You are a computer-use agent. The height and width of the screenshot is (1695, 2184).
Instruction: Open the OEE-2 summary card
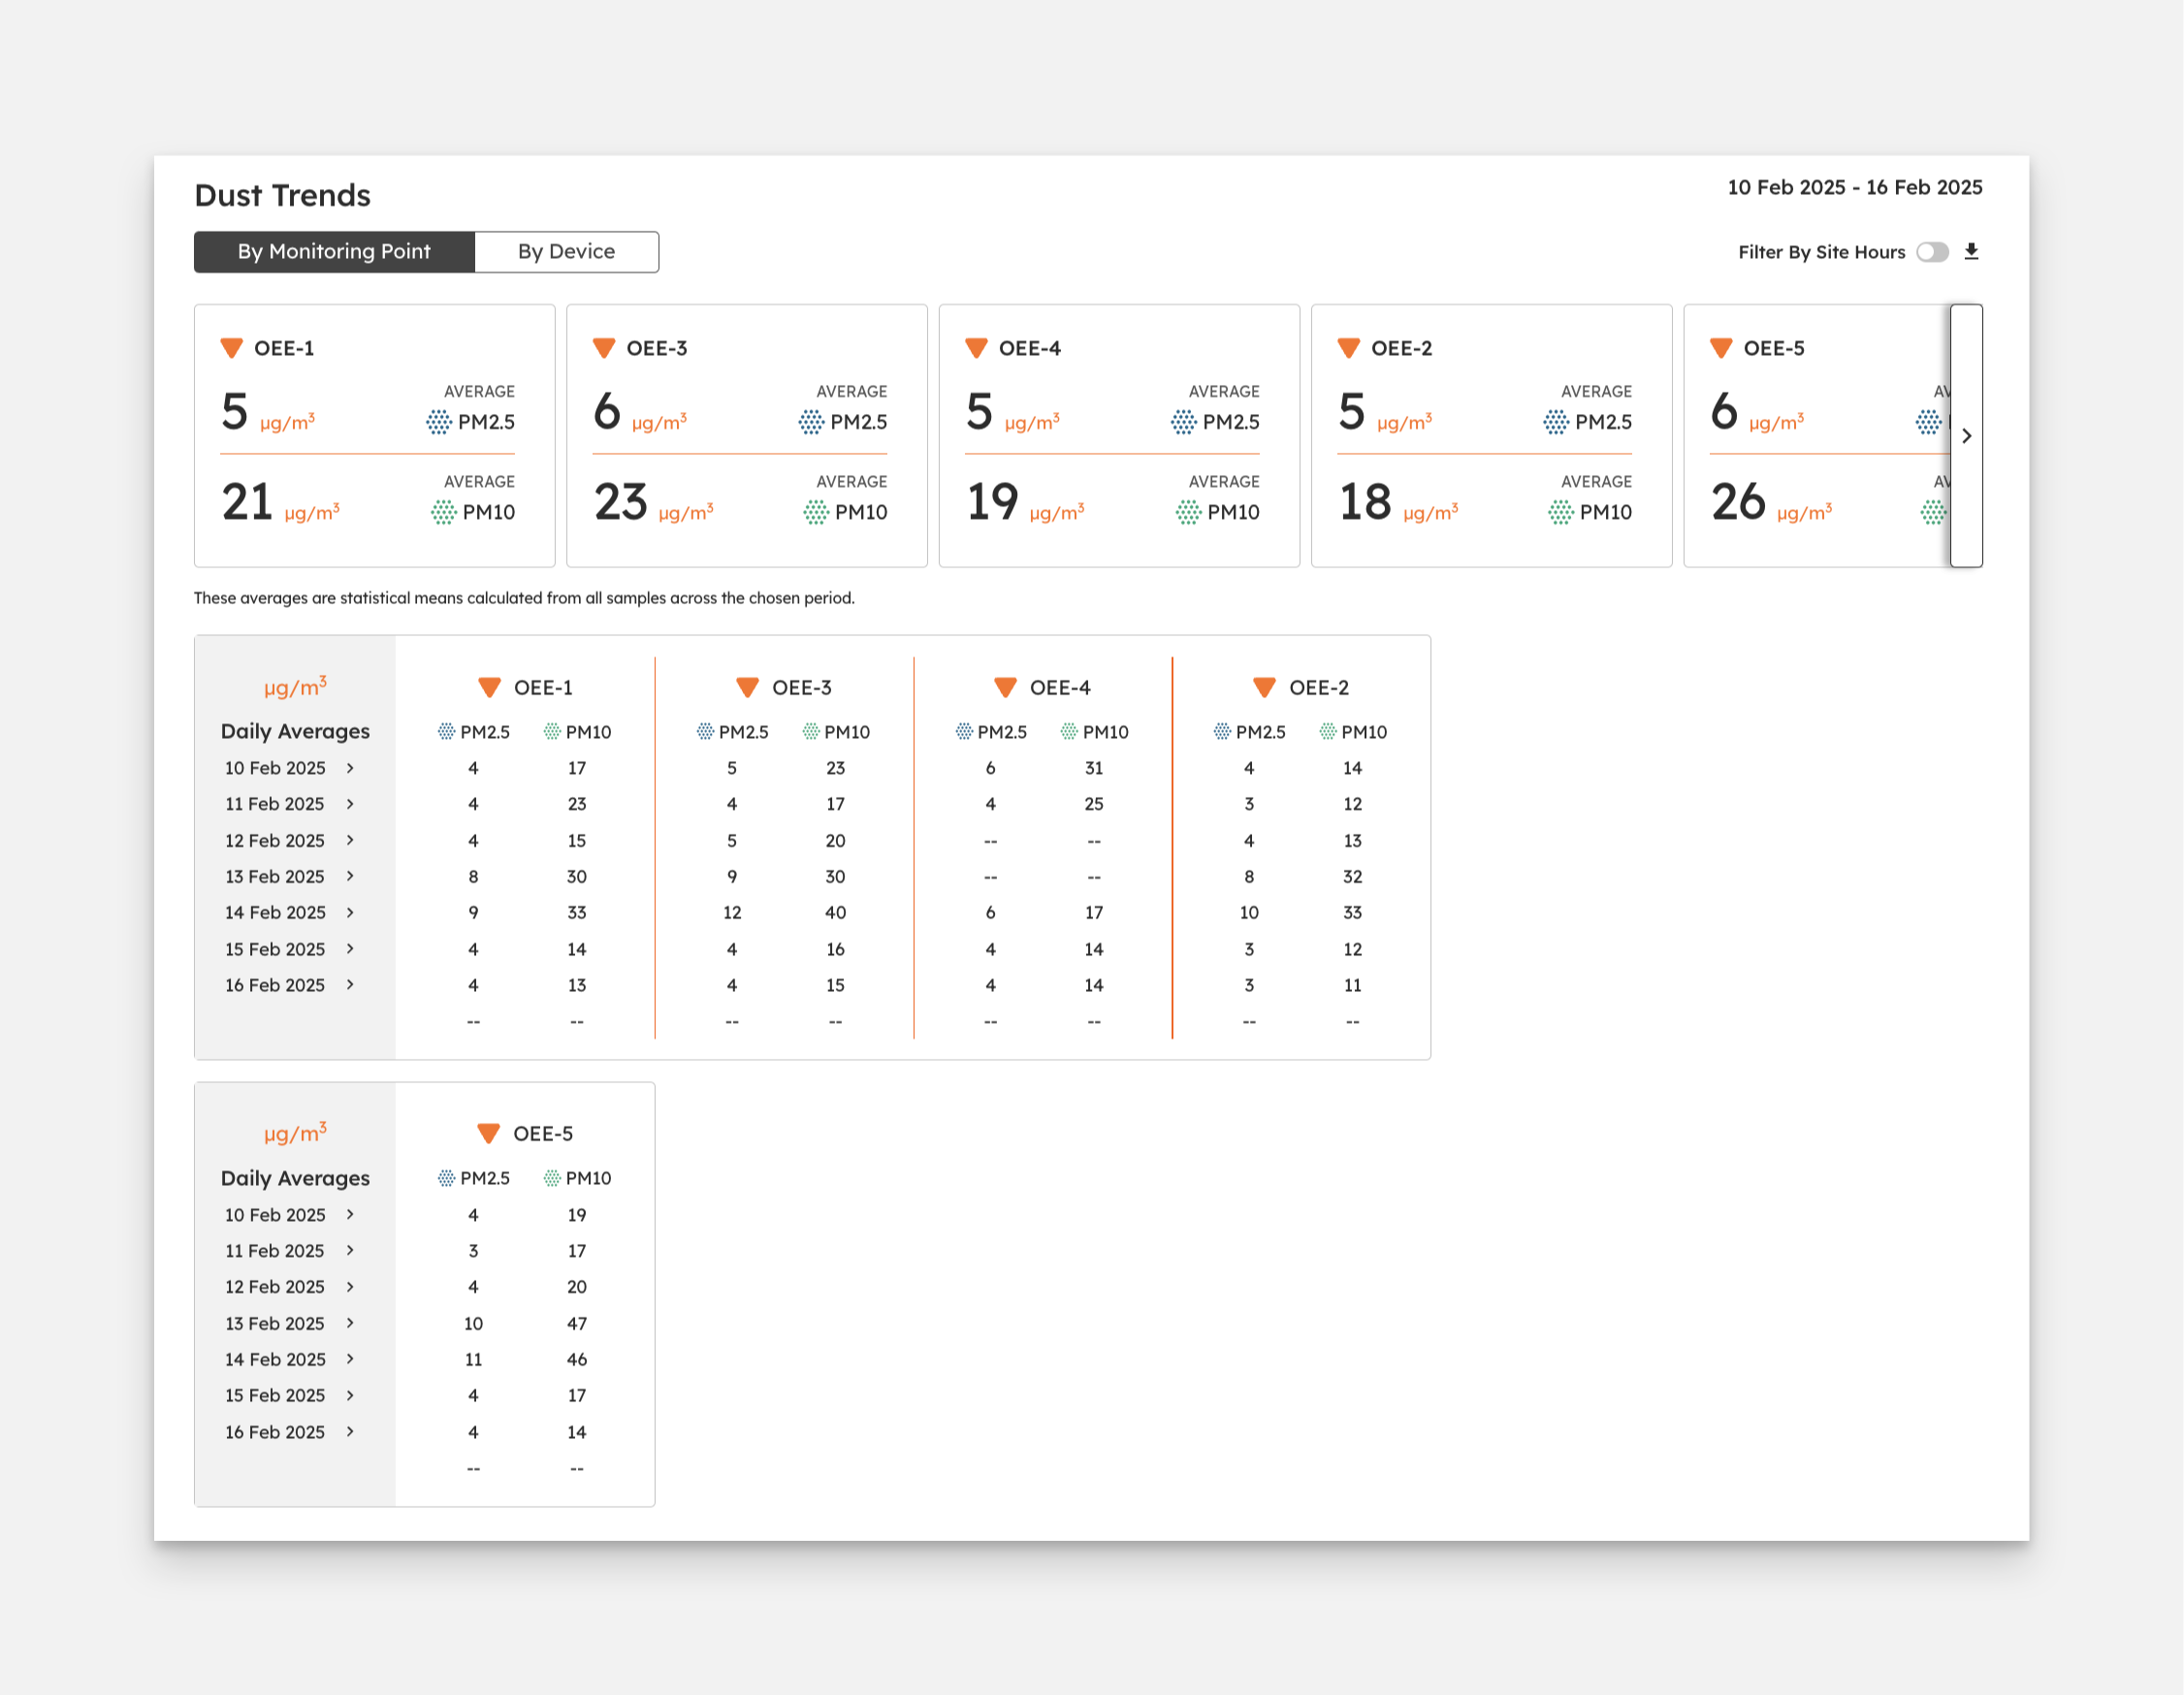pyautogui.click(x=1490, y=435)
